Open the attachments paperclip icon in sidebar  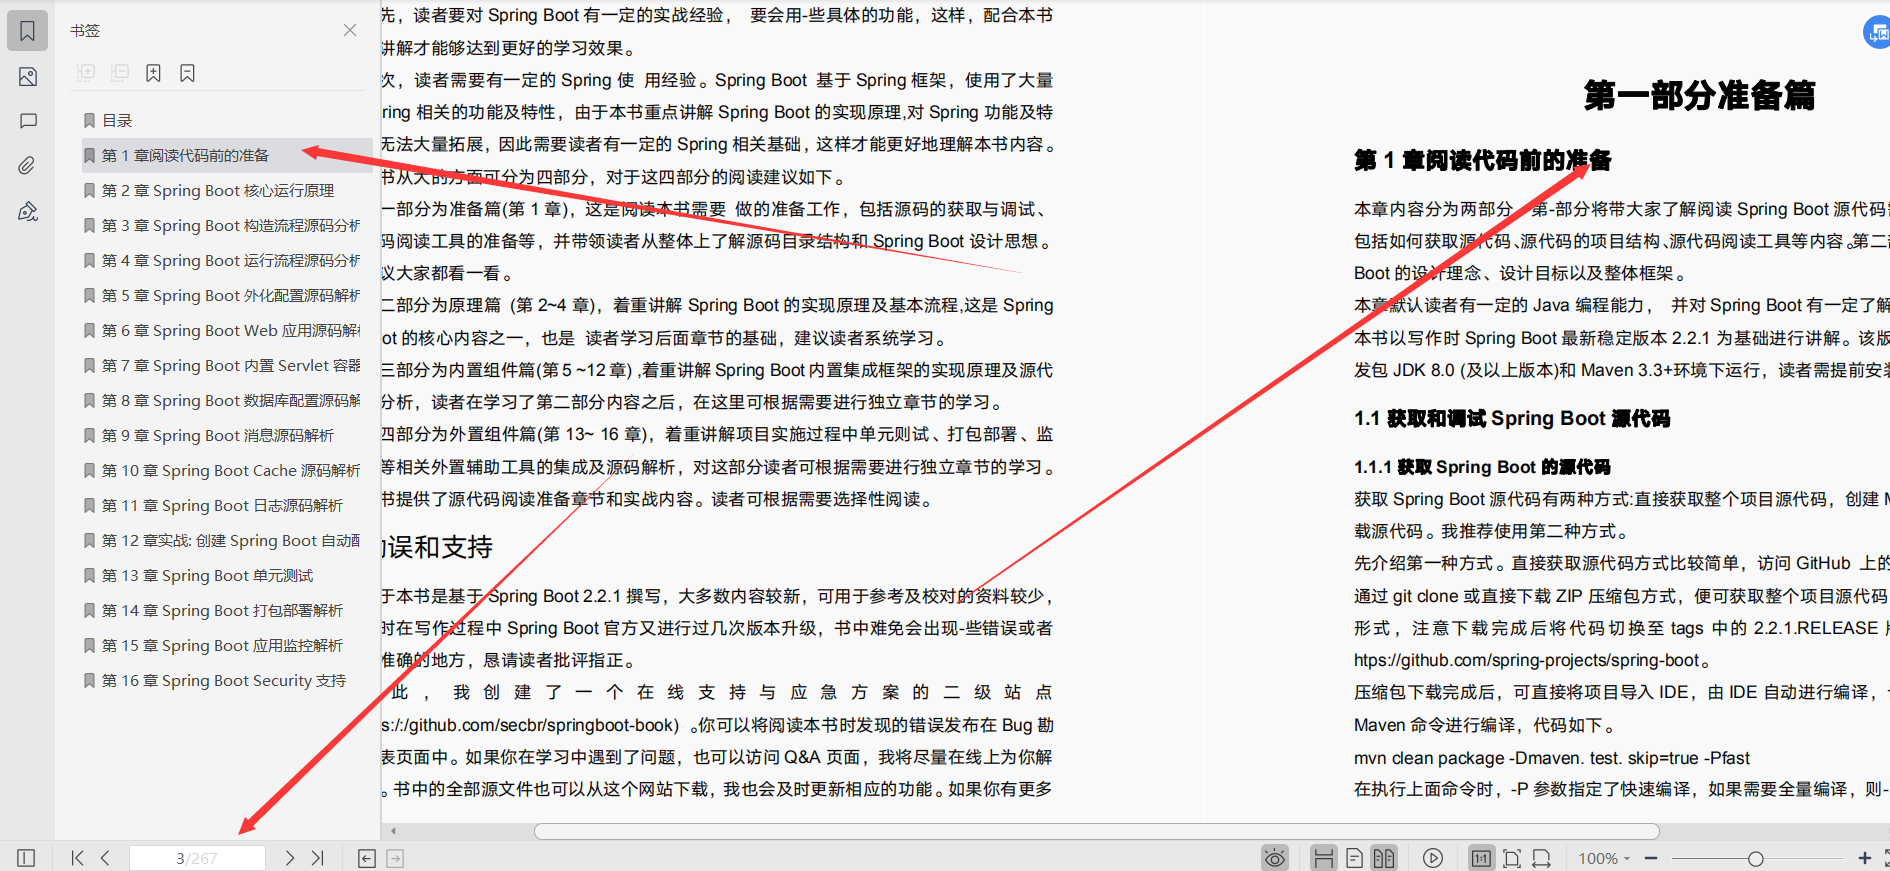click(27, 165)
